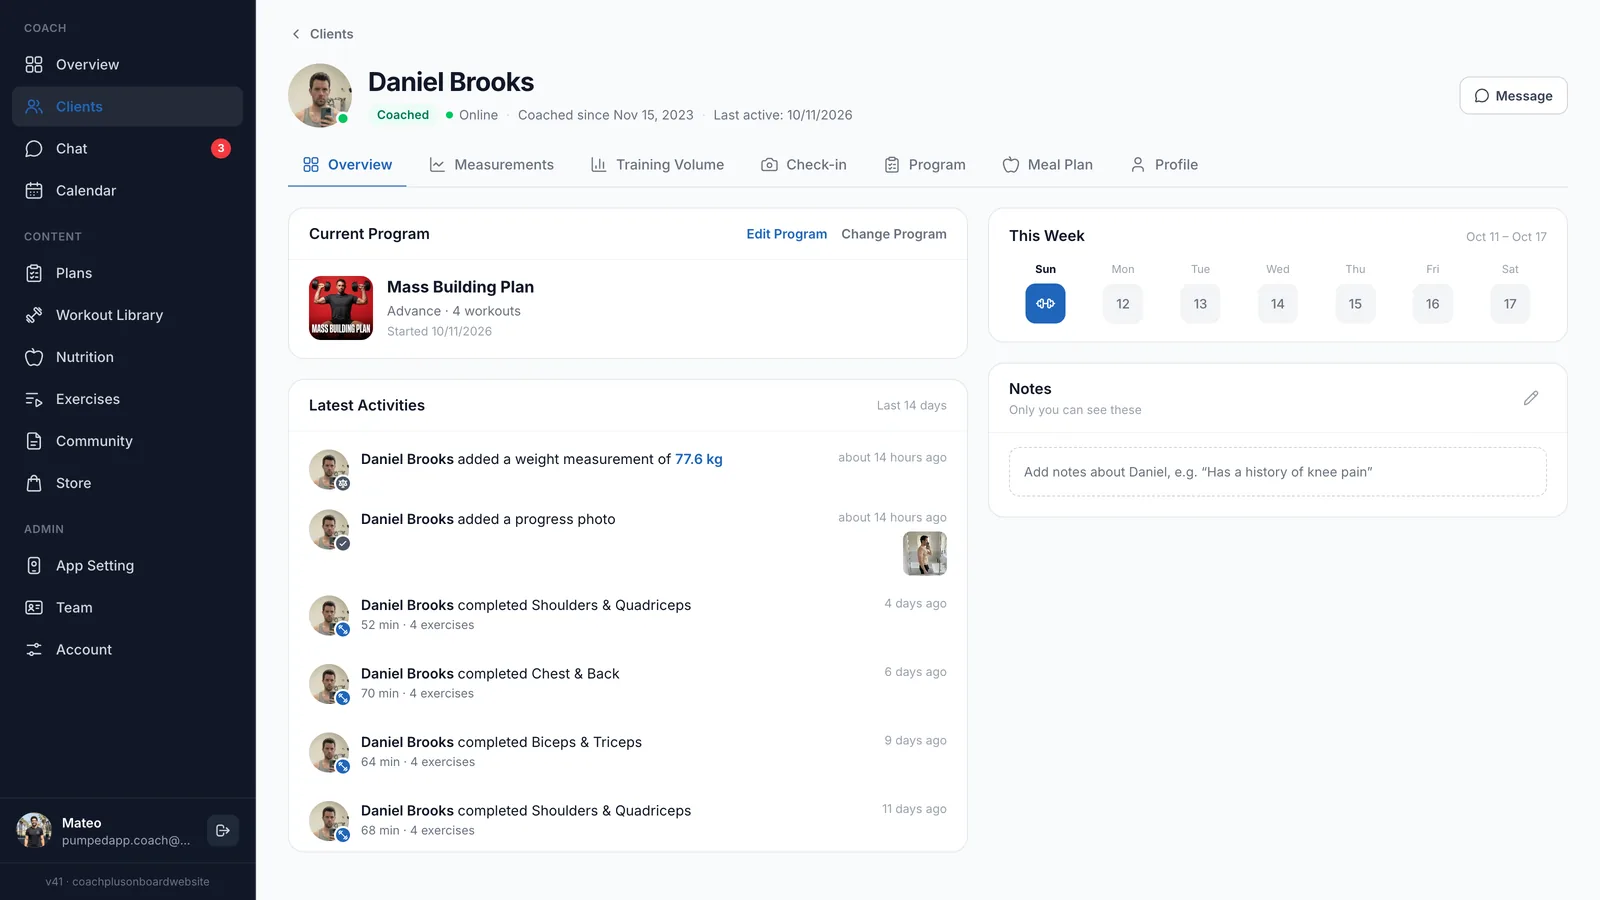The image size is (1600, 900).
Task: Open the Check-in tab
Action: [804, 165]
